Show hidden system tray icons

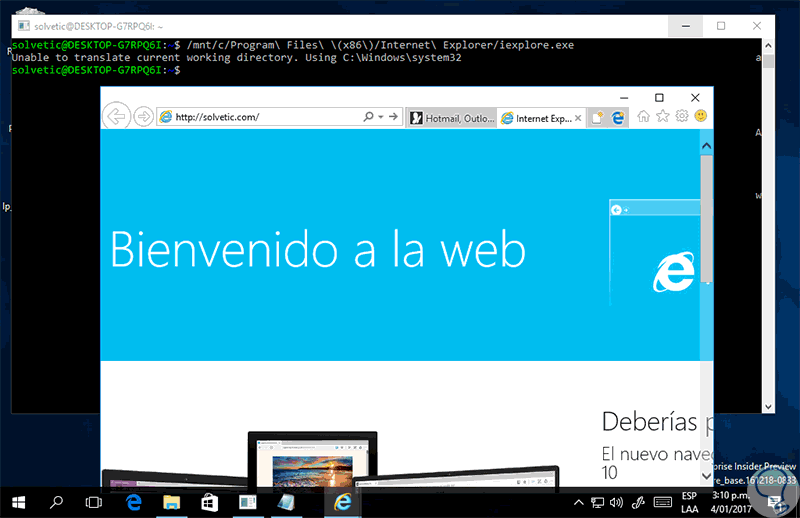click(x=579, y=503)
